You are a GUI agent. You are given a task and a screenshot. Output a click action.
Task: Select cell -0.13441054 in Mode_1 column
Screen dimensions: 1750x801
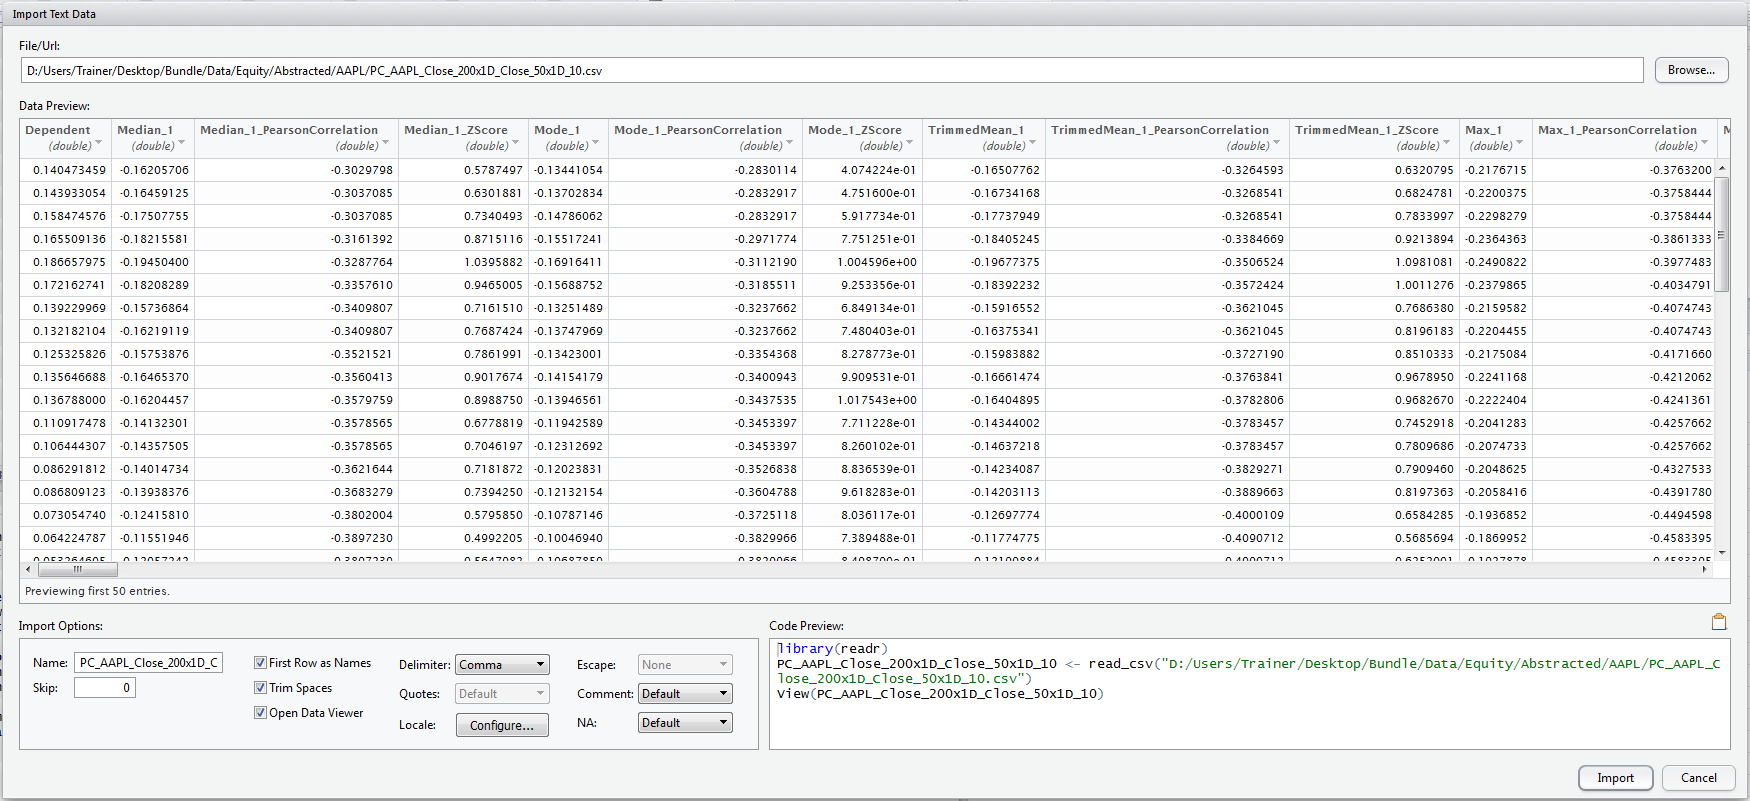568,170
